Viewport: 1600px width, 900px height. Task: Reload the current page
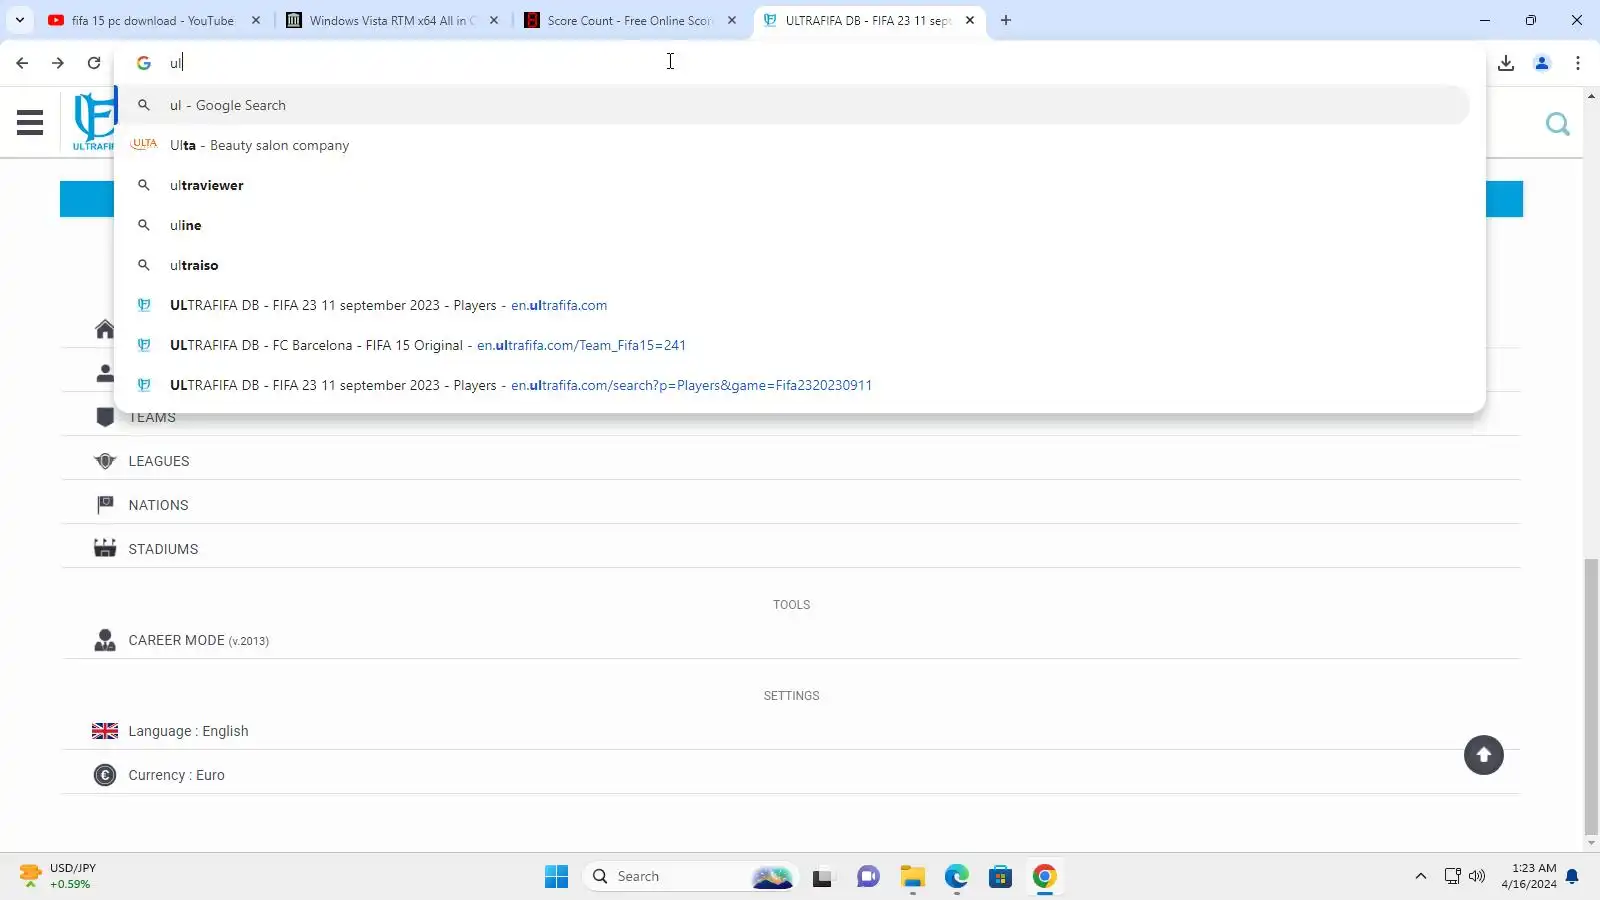94,63
